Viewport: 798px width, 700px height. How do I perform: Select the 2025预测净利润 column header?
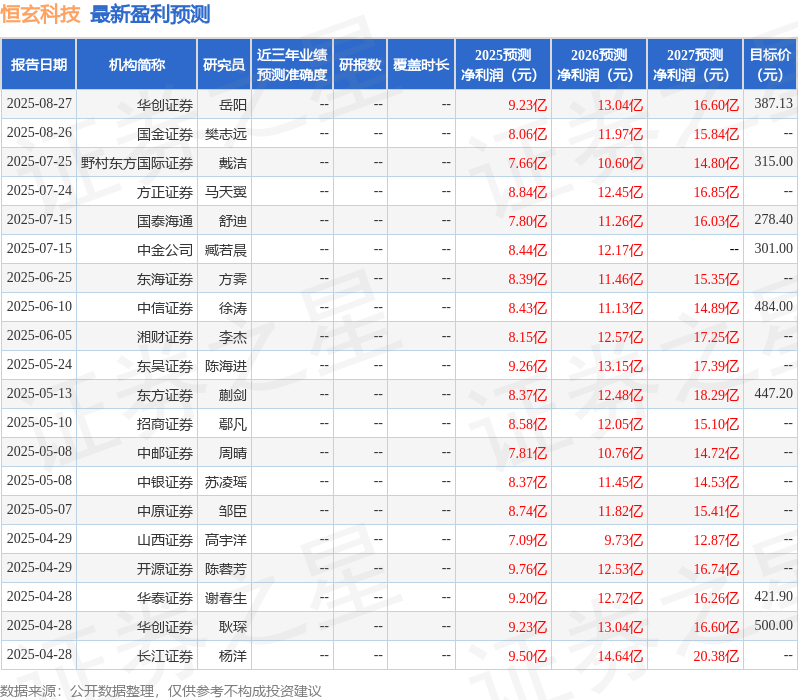point(503,64)
